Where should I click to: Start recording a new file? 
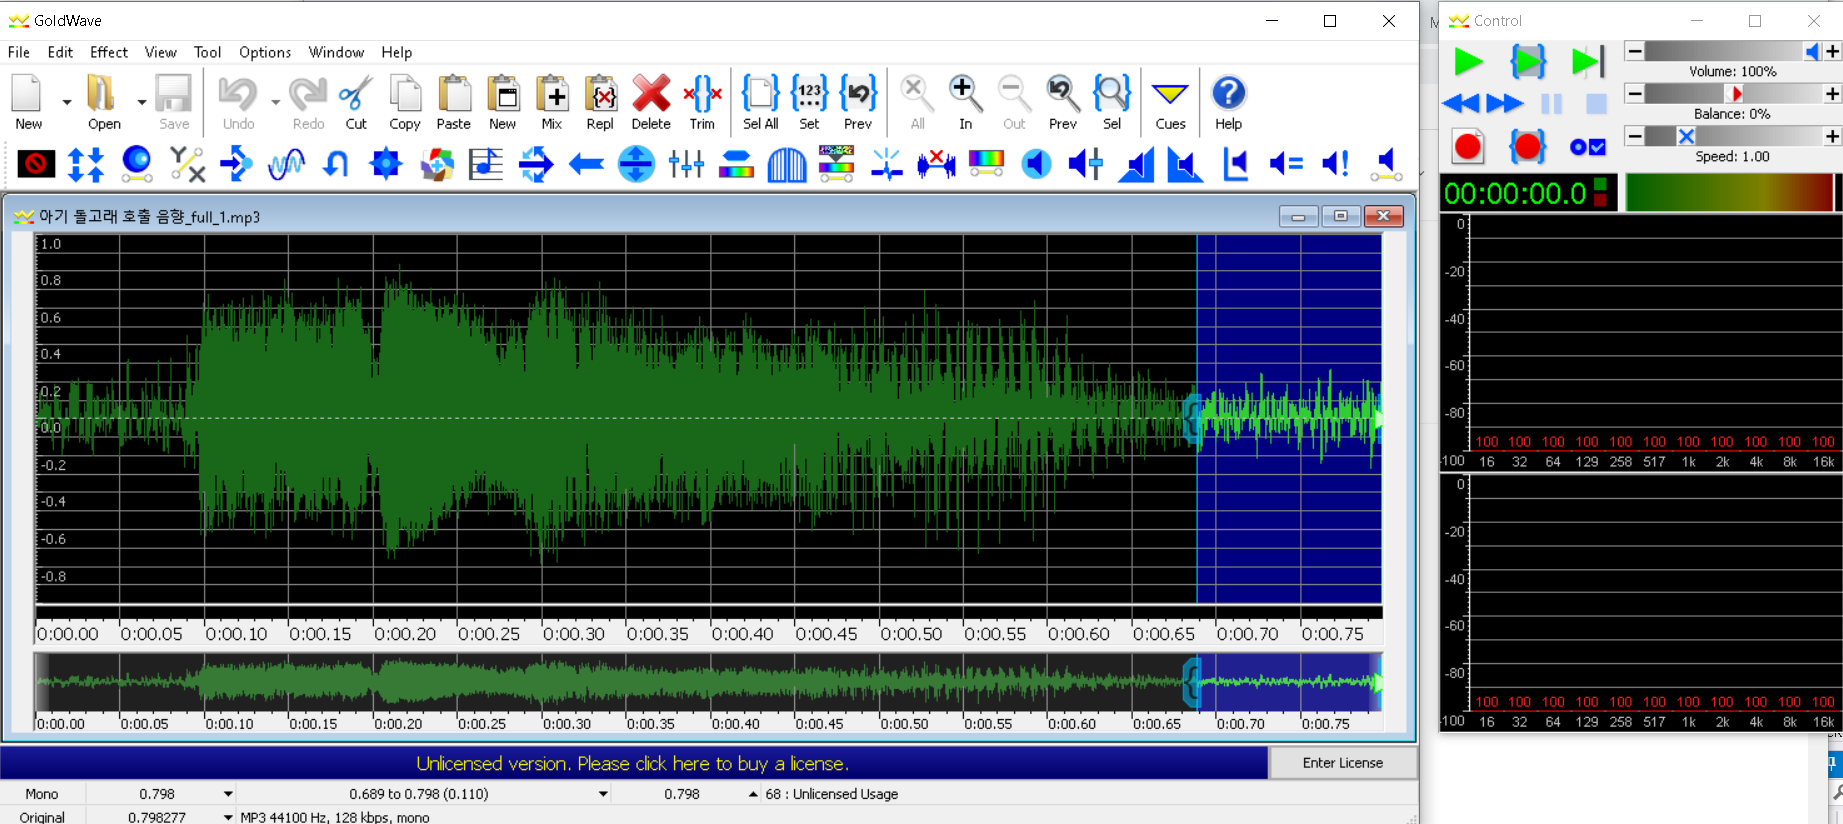(1468, 147)
